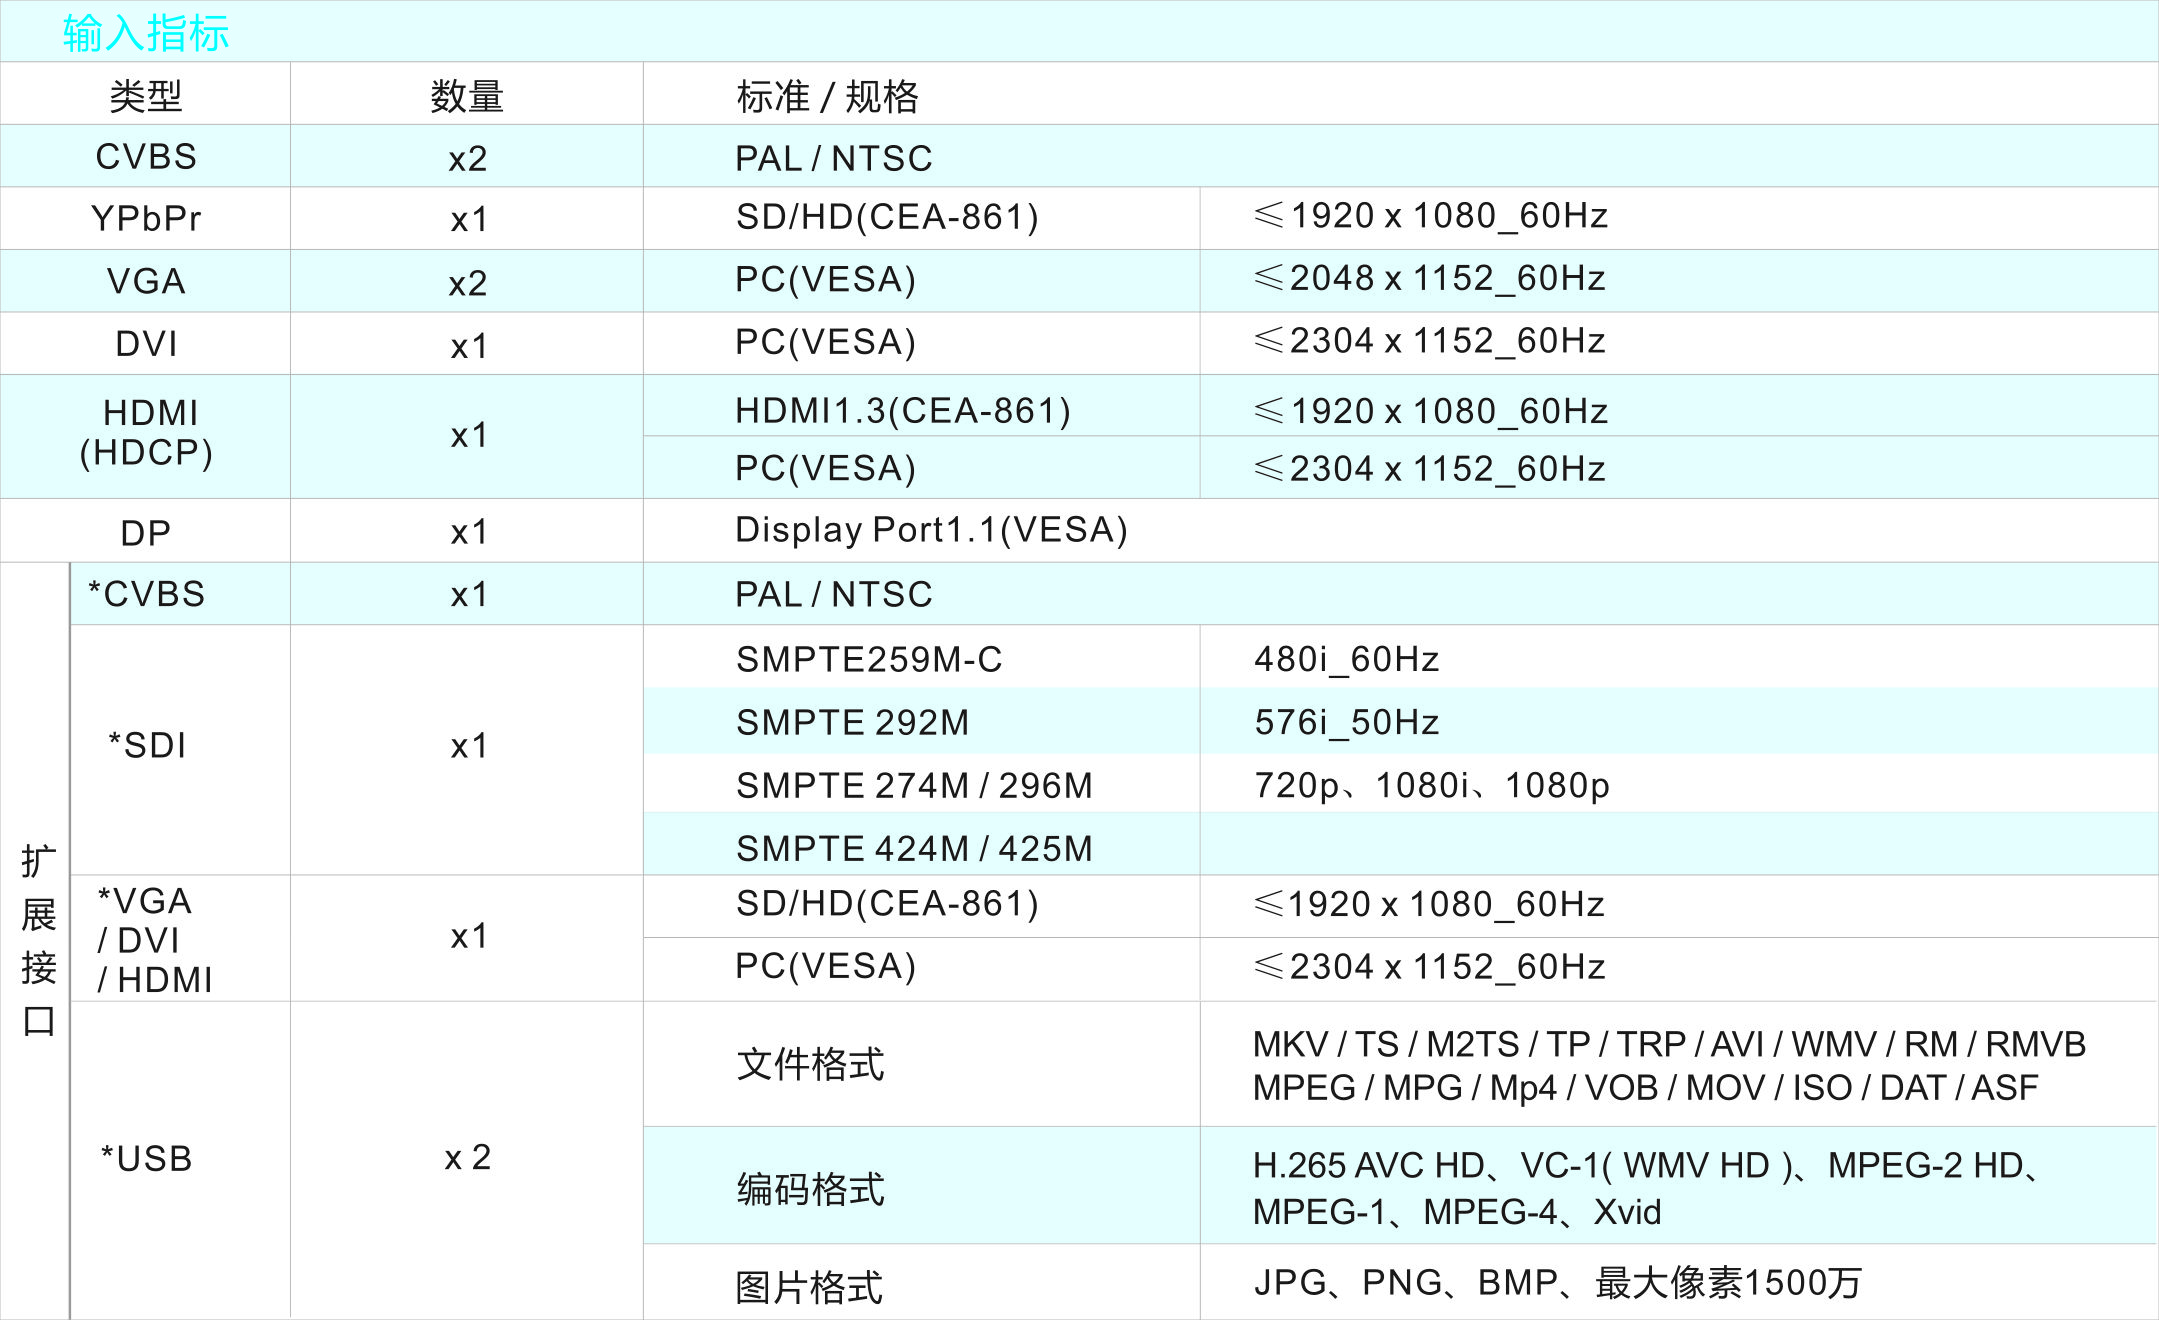Click the vertical 扩展接口 label
This screenshot has width=2159, height=1320.
pos(38,940)
